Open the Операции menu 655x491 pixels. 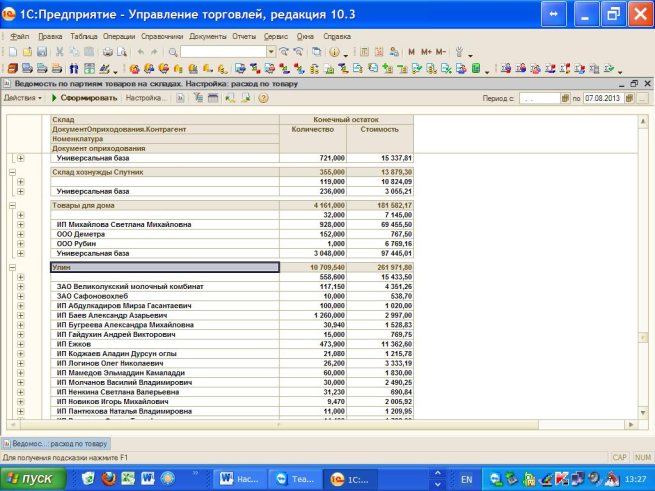tap(119, 36)
